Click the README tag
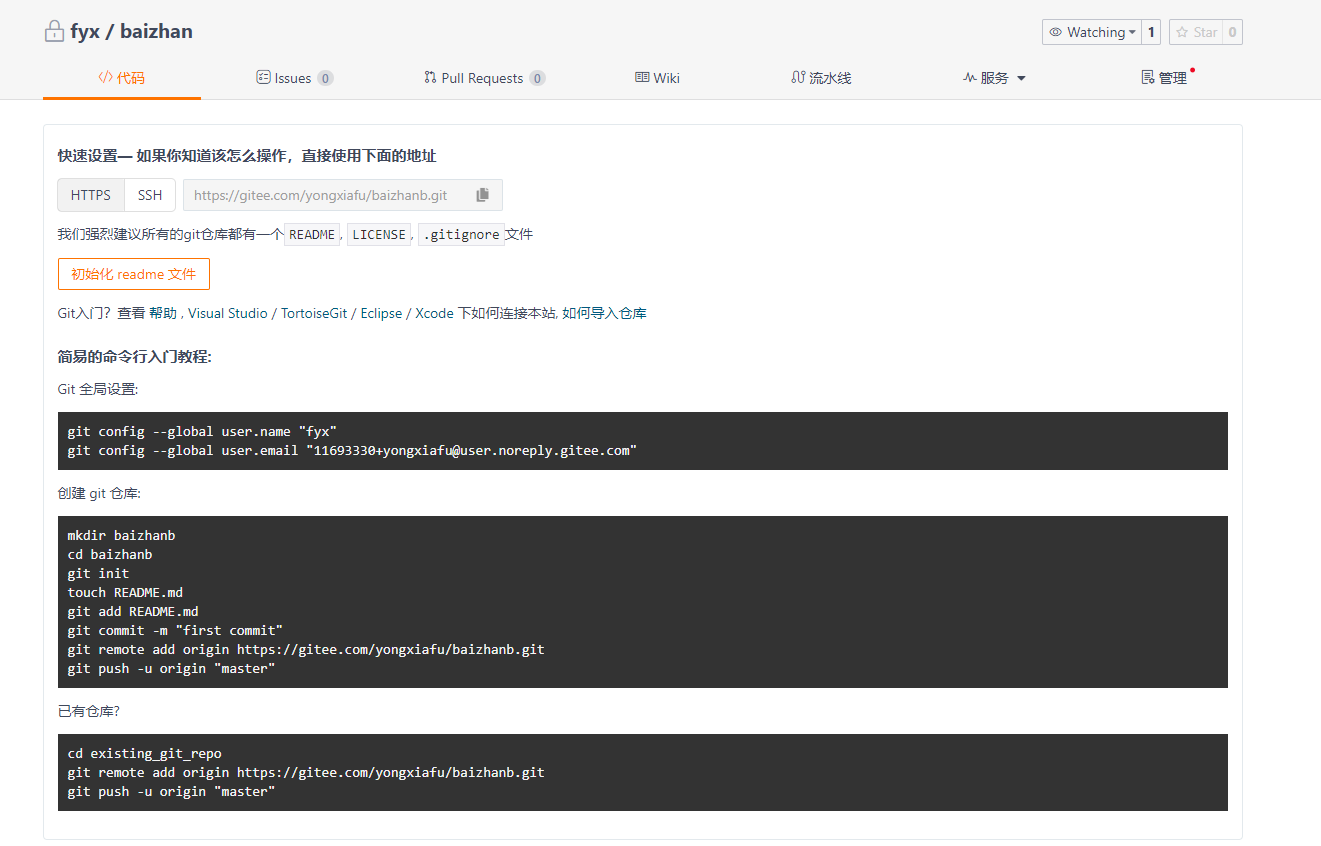The height and width of the screenshot is (846, 1321). tap(312, 234)
